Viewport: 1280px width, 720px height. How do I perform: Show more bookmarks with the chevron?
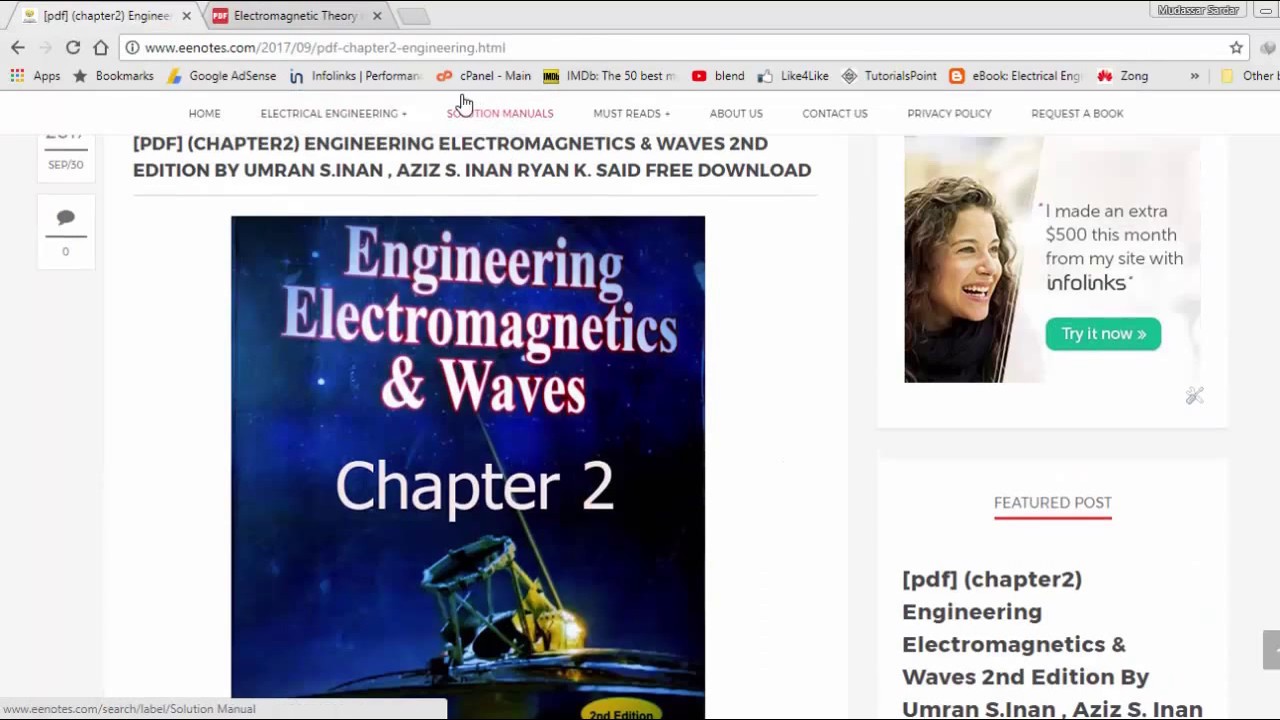click(x=1194, y=76)
